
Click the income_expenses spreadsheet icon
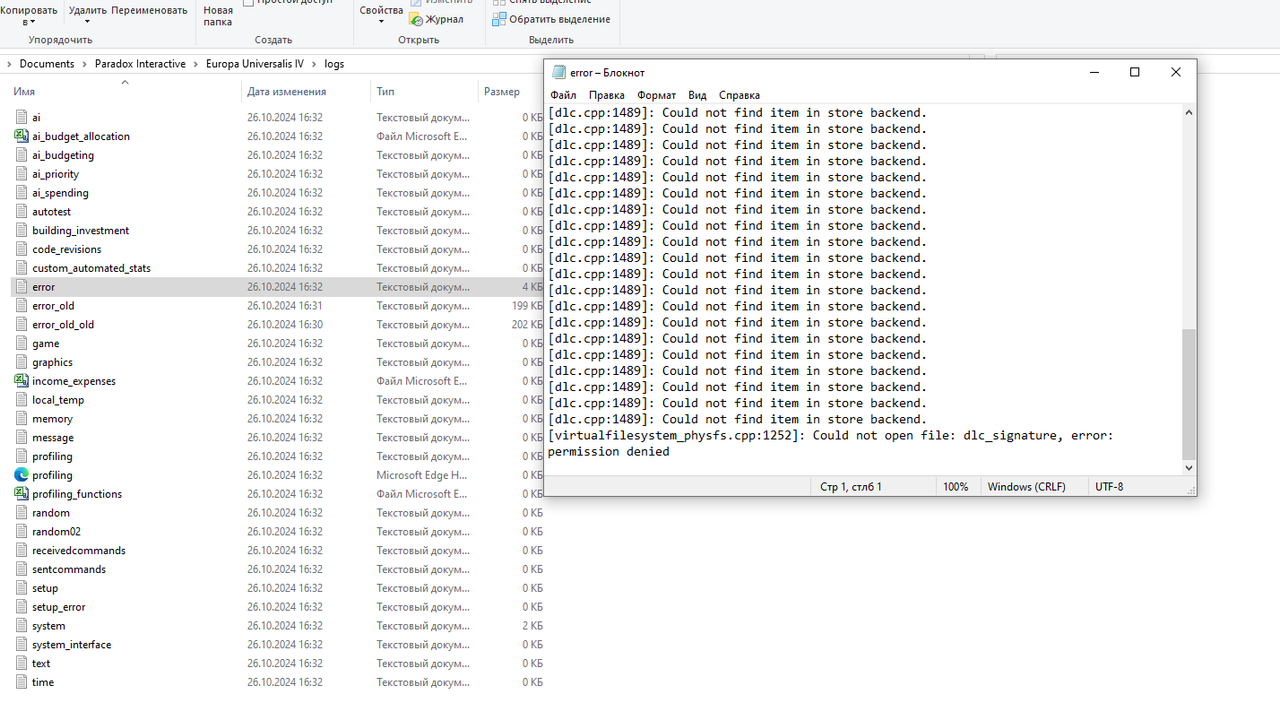pos(22,381)
